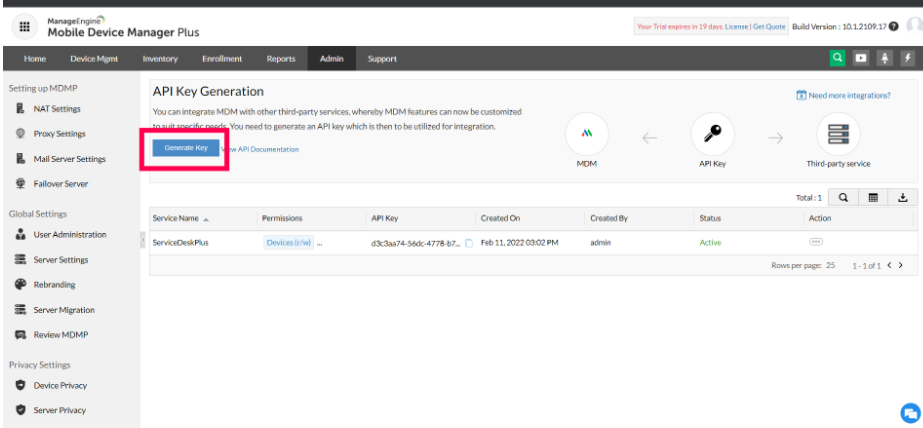Open User Administration in sidebar

point(69,234)
